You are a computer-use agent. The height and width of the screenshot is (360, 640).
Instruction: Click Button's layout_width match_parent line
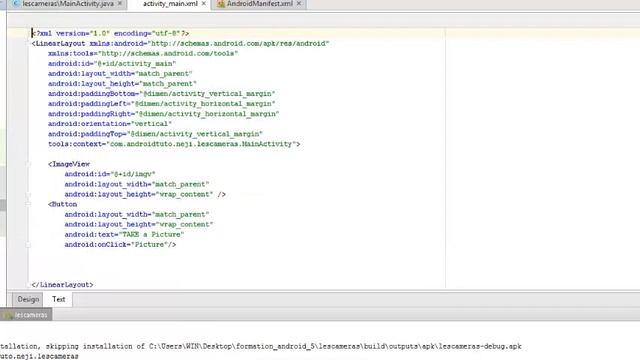[137, 214]
